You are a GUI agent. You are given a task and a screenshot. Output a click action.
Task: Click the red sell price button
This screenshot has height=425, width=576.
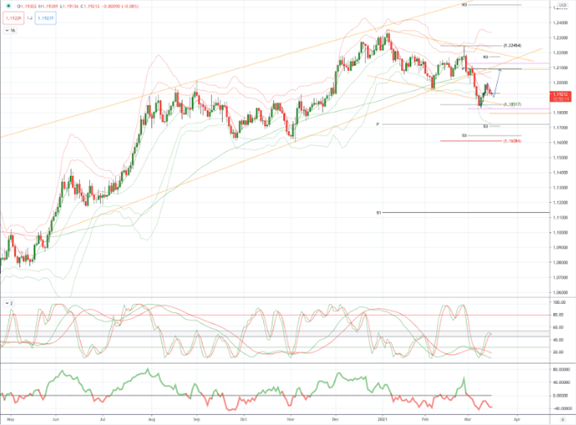coord(14,18)
